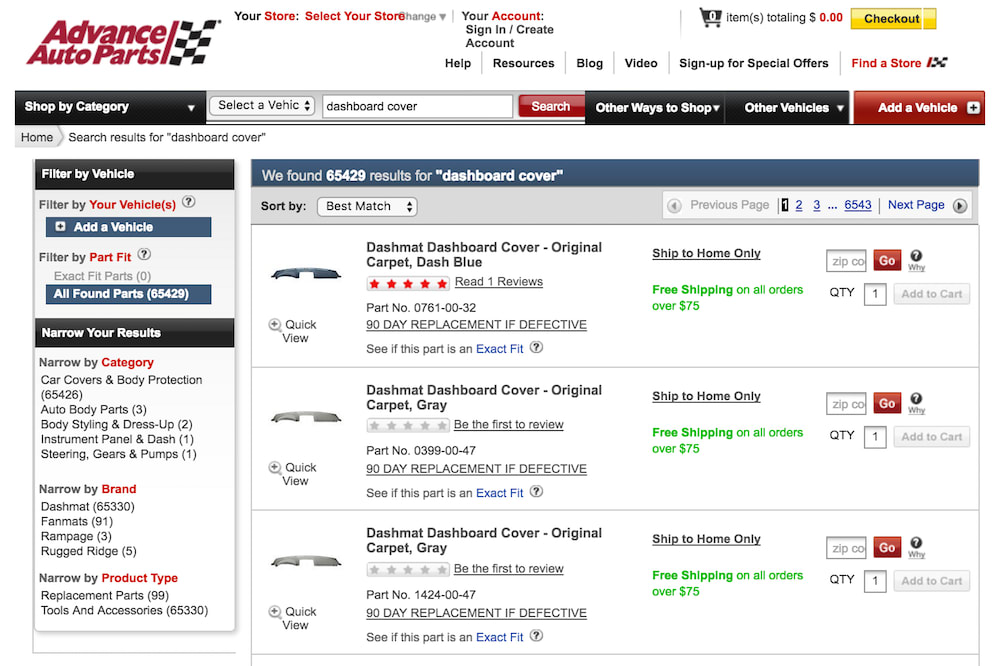Open the Video menu item
The image size is (1000, 666).
641,63
